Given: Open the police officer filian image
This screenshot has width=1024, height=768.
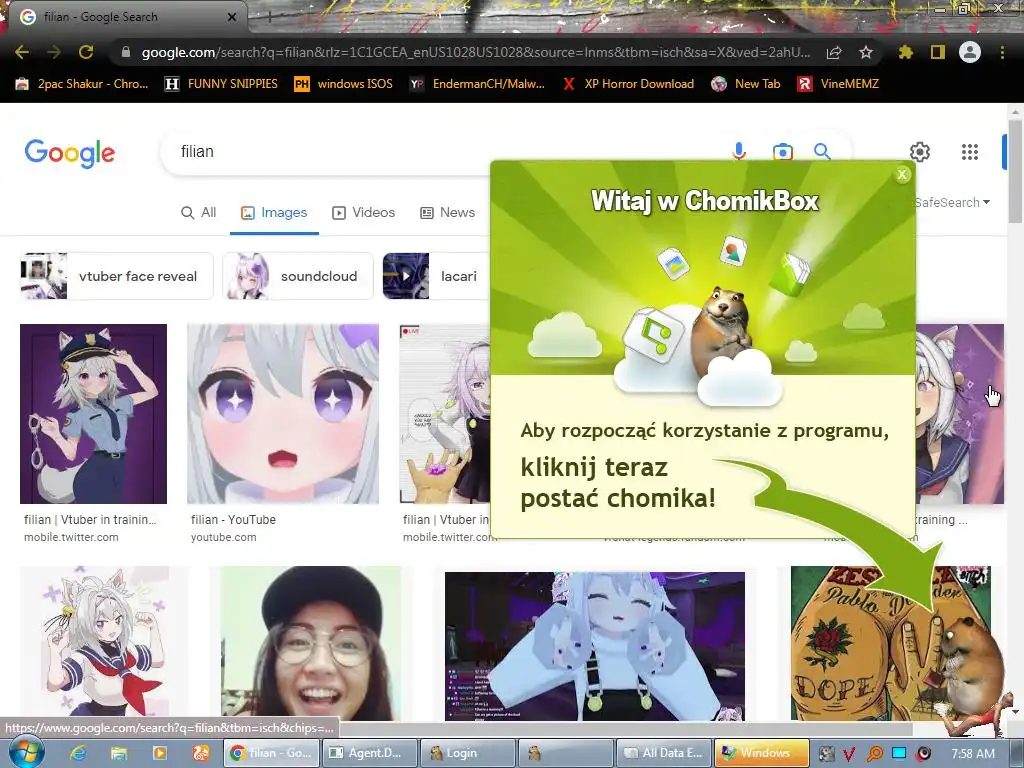Looking at the screenshot, I should (93, 414).
